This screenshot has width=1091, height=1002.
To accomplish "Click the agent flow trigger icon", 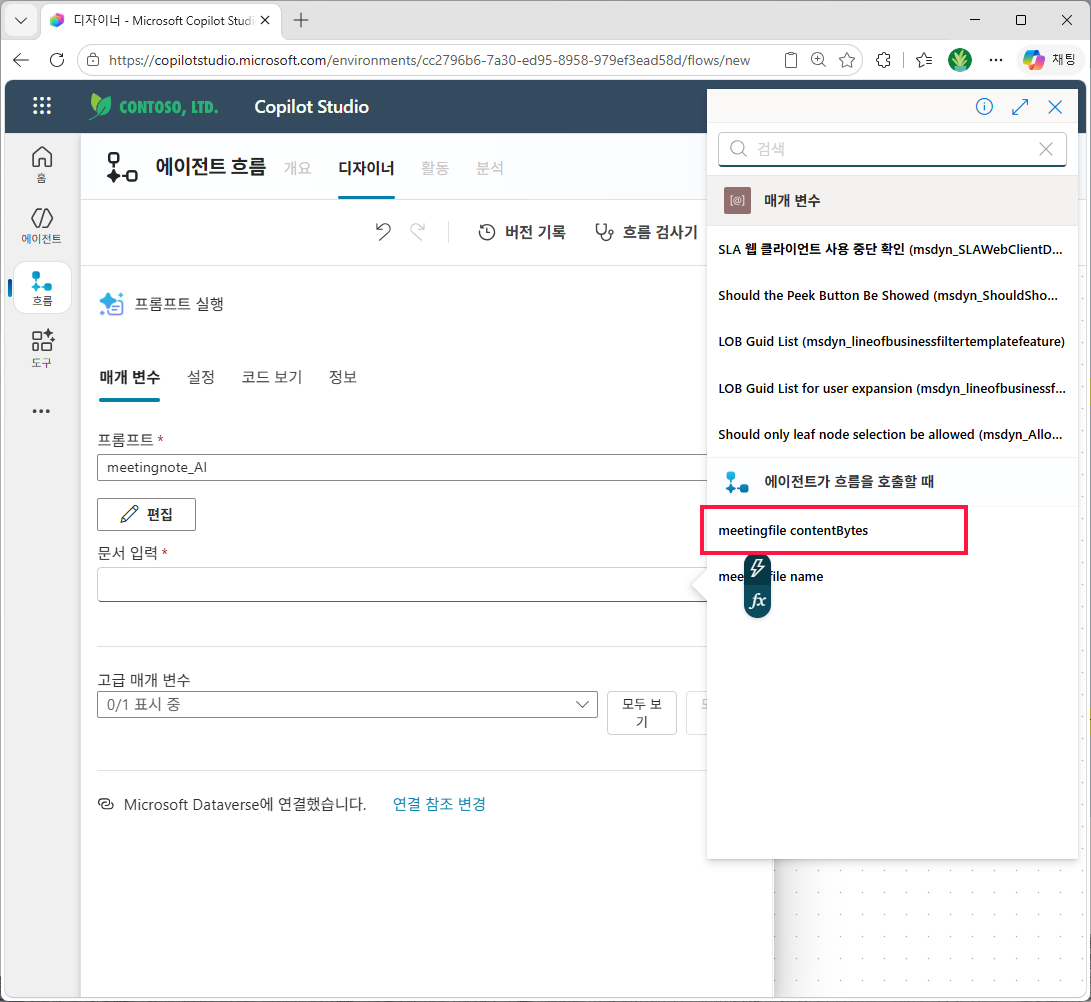I will 737,482.
